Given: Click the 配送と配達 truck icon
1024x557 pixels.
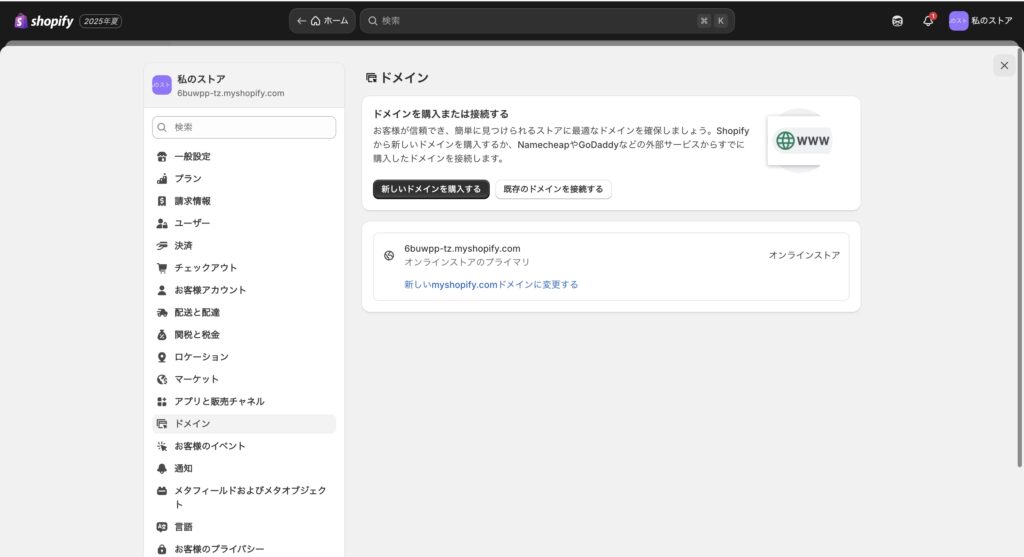Looking at the screenshot, I should (162, 313).
